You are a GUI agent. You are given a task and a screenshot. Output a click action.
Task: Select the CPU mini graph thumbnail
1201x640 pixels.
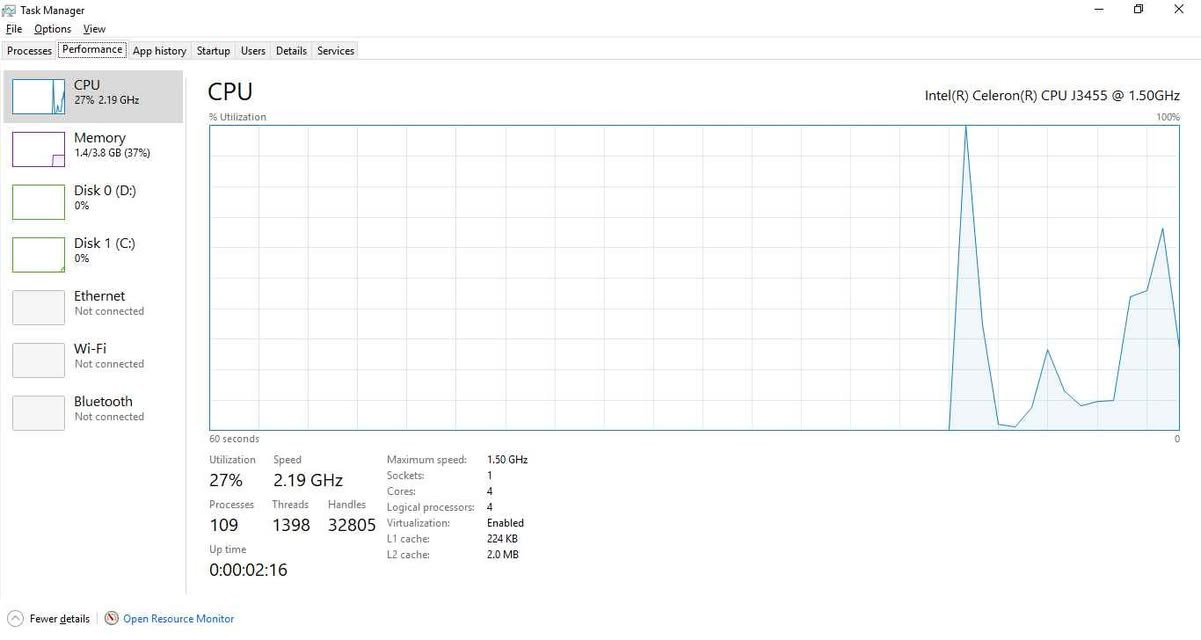(x=38, y=95)
